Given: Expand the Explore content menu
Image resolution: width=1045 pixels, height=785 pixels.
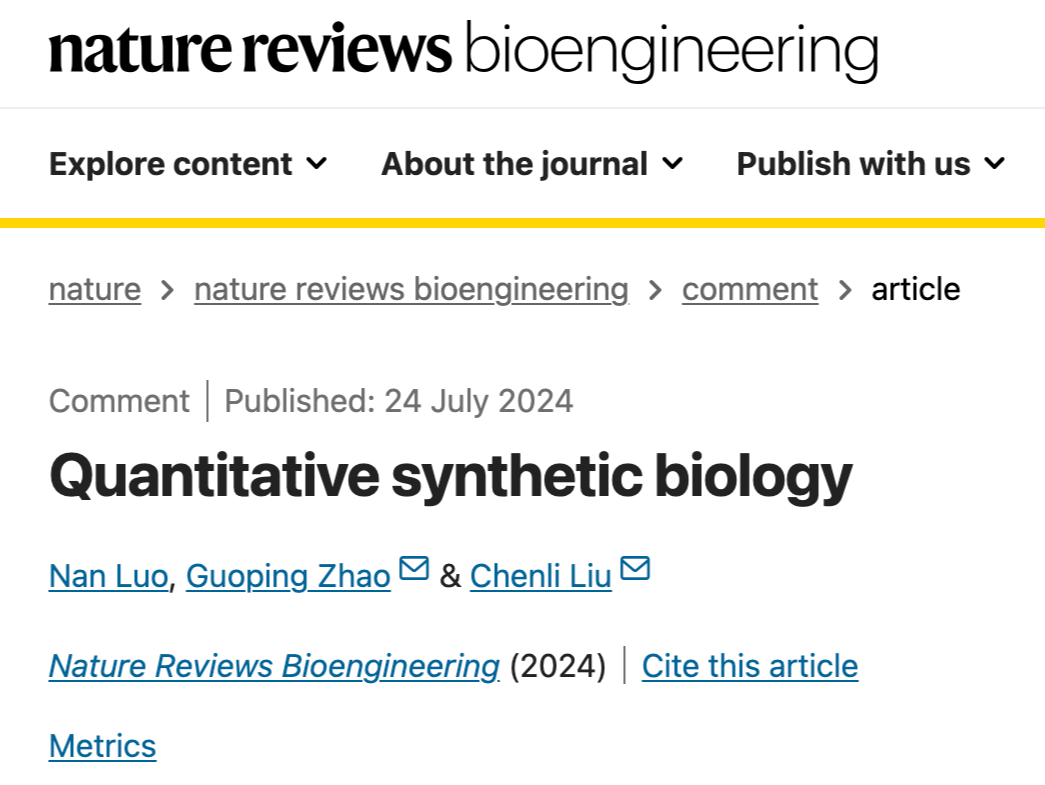Looking at the screenshot, I should [189, 164].
